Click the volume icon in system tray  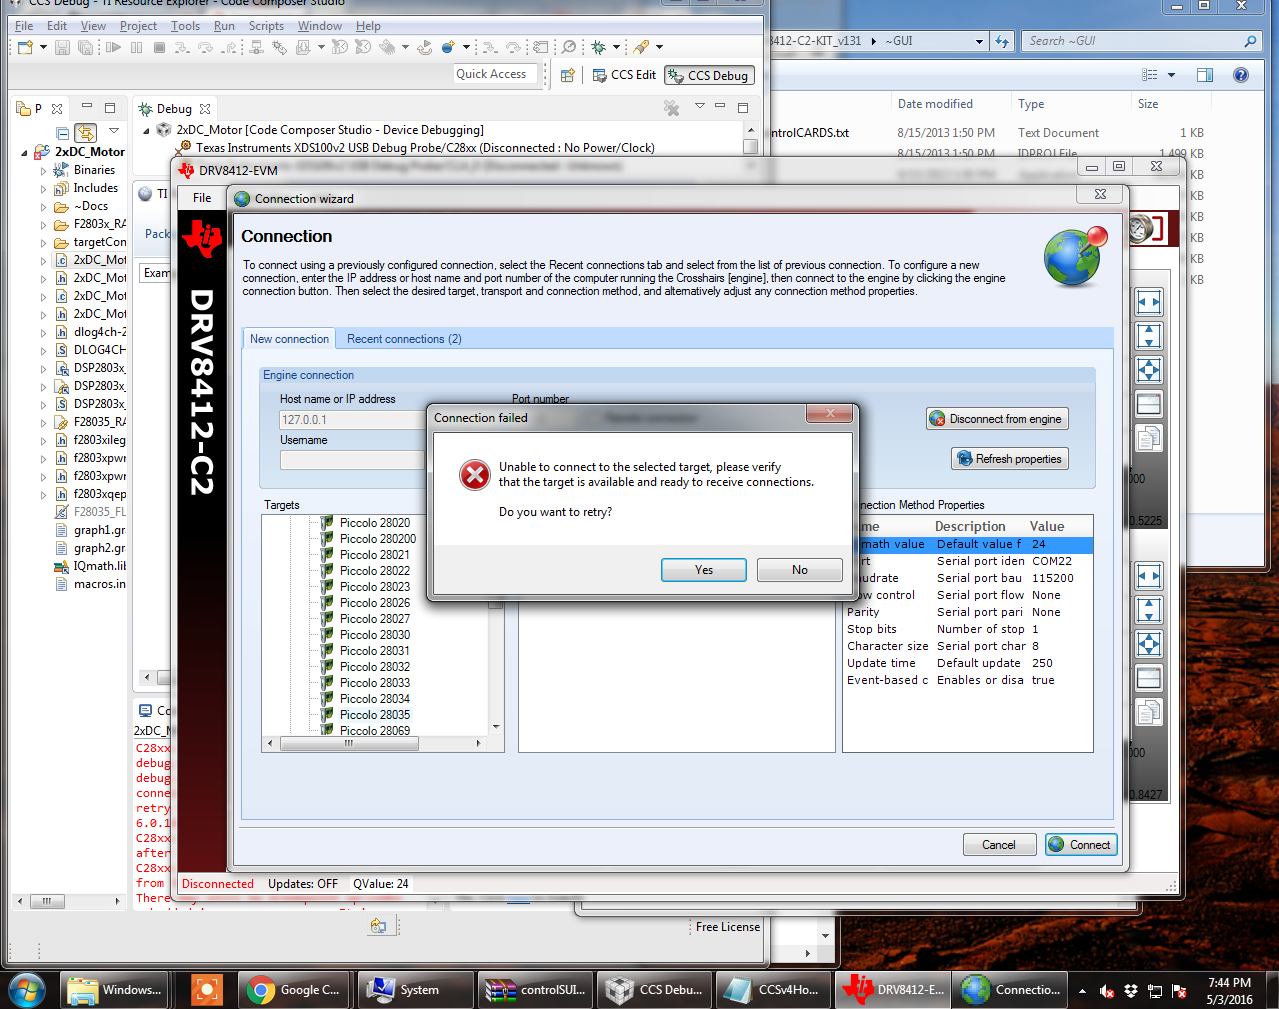pos(1107,991)
